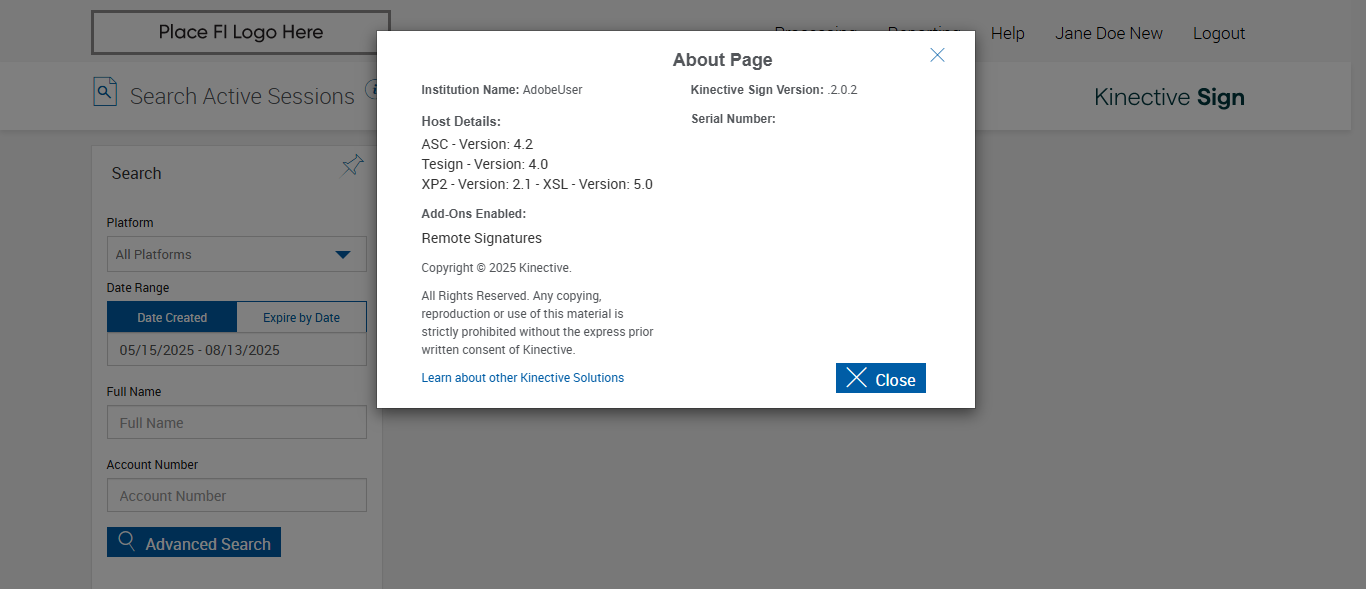This screenshot has height=589, width=1366.
Task: Open the Platform dropdown
Action: [x=237, y=254]
